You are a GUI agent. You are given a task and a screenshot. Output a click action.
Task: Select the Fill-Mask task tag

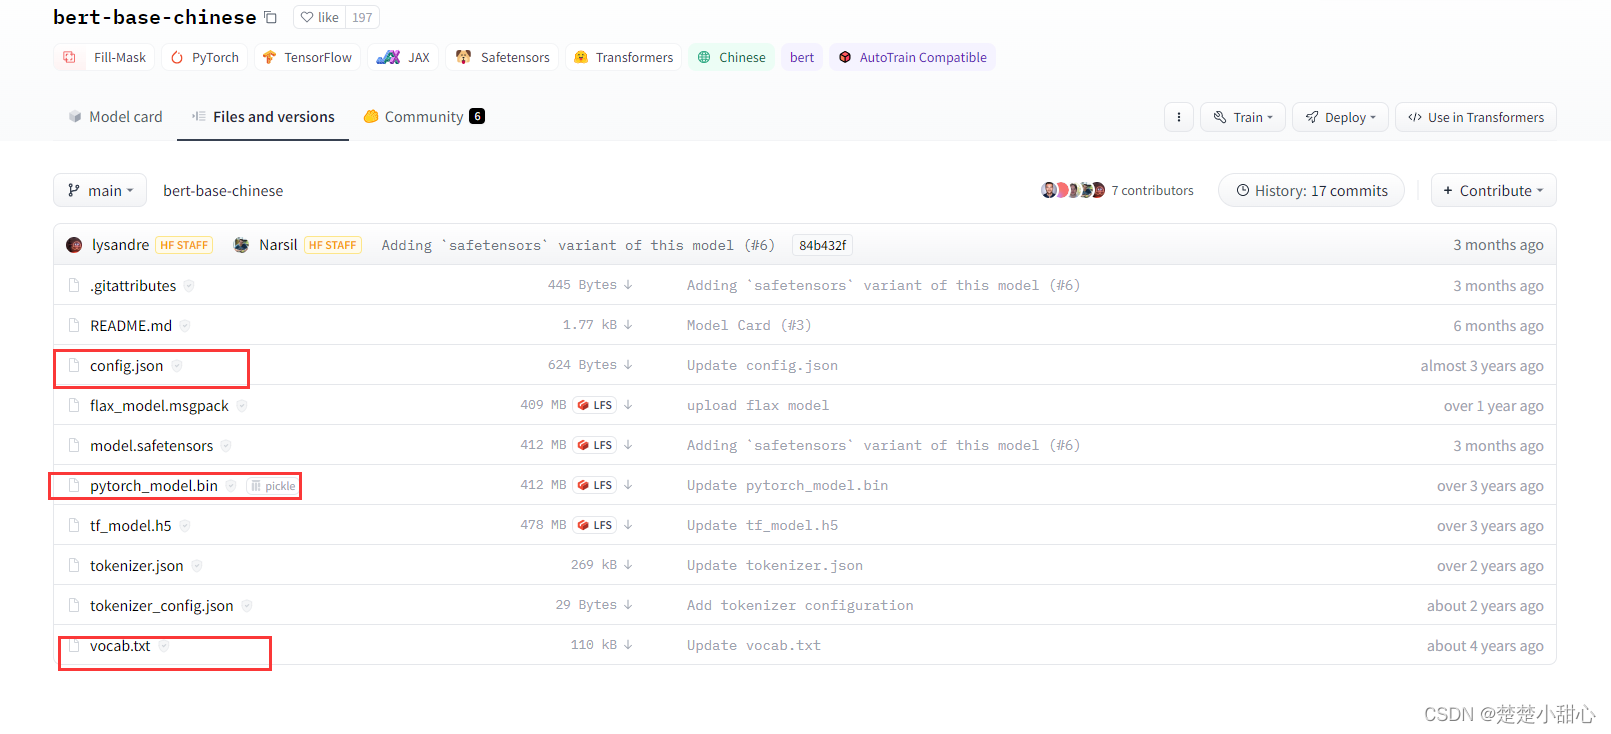105,57
